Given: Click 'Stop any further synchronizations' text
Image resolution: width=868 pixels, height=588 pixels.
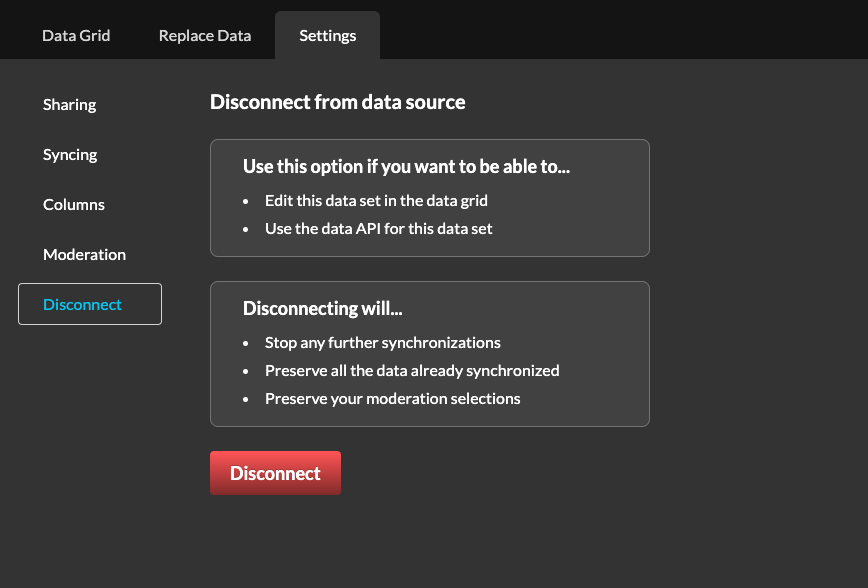Looking at the screenshot, I should (383, 342).
